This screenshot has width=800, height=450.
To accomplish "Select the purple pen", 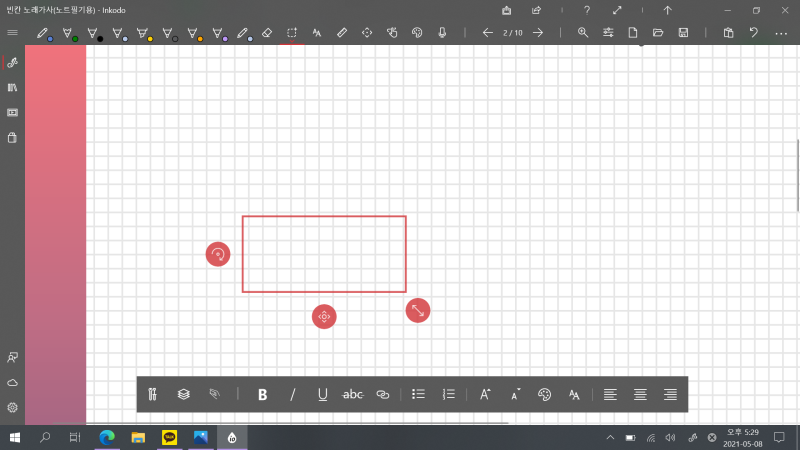I will (219, 34).
